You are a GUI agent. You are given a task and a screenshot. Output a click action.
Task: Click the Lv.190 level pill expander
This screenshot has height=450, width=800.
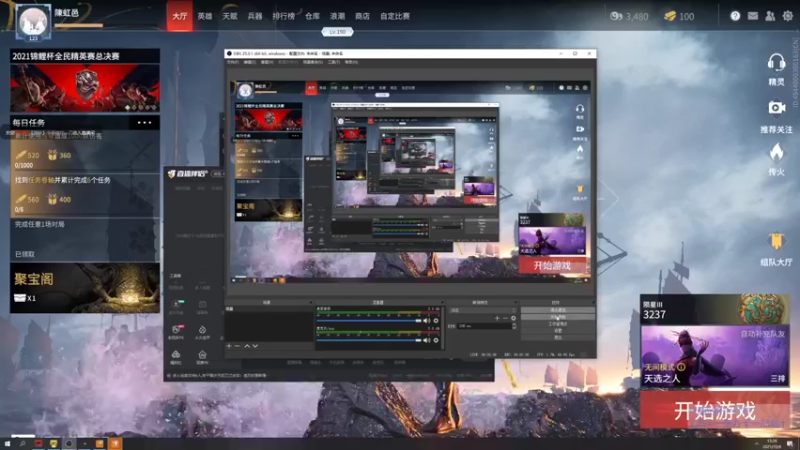[337, 32]
